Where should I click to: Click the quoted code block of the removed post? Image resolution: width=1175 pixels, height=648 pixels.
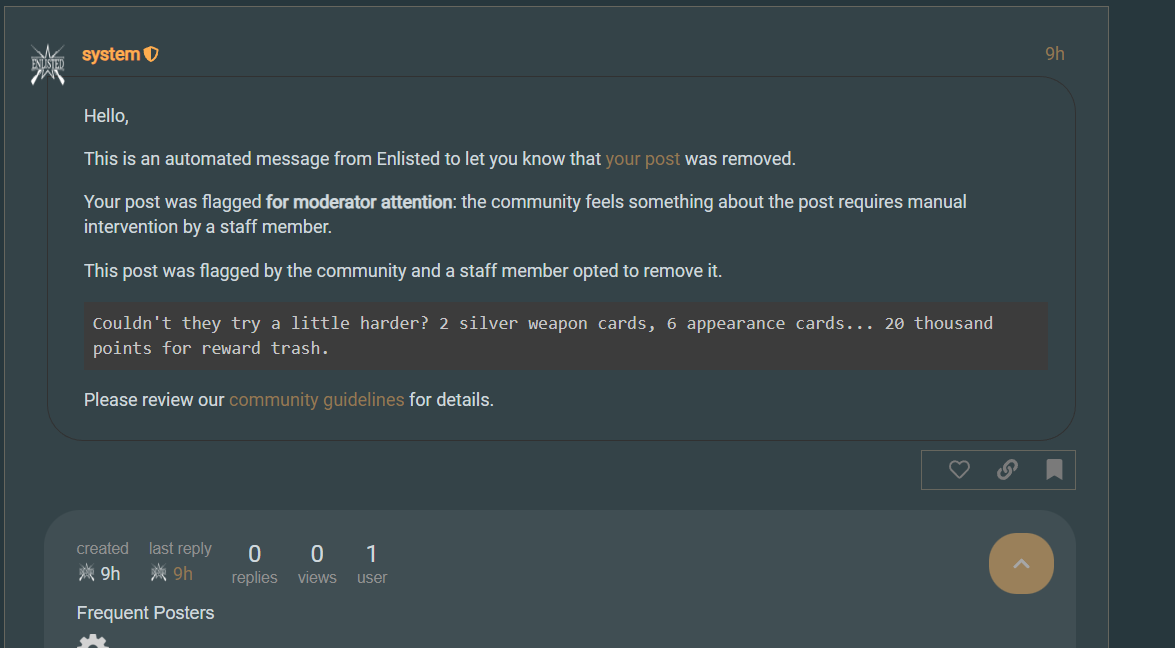pyautogui.click(x=565, y=336)
